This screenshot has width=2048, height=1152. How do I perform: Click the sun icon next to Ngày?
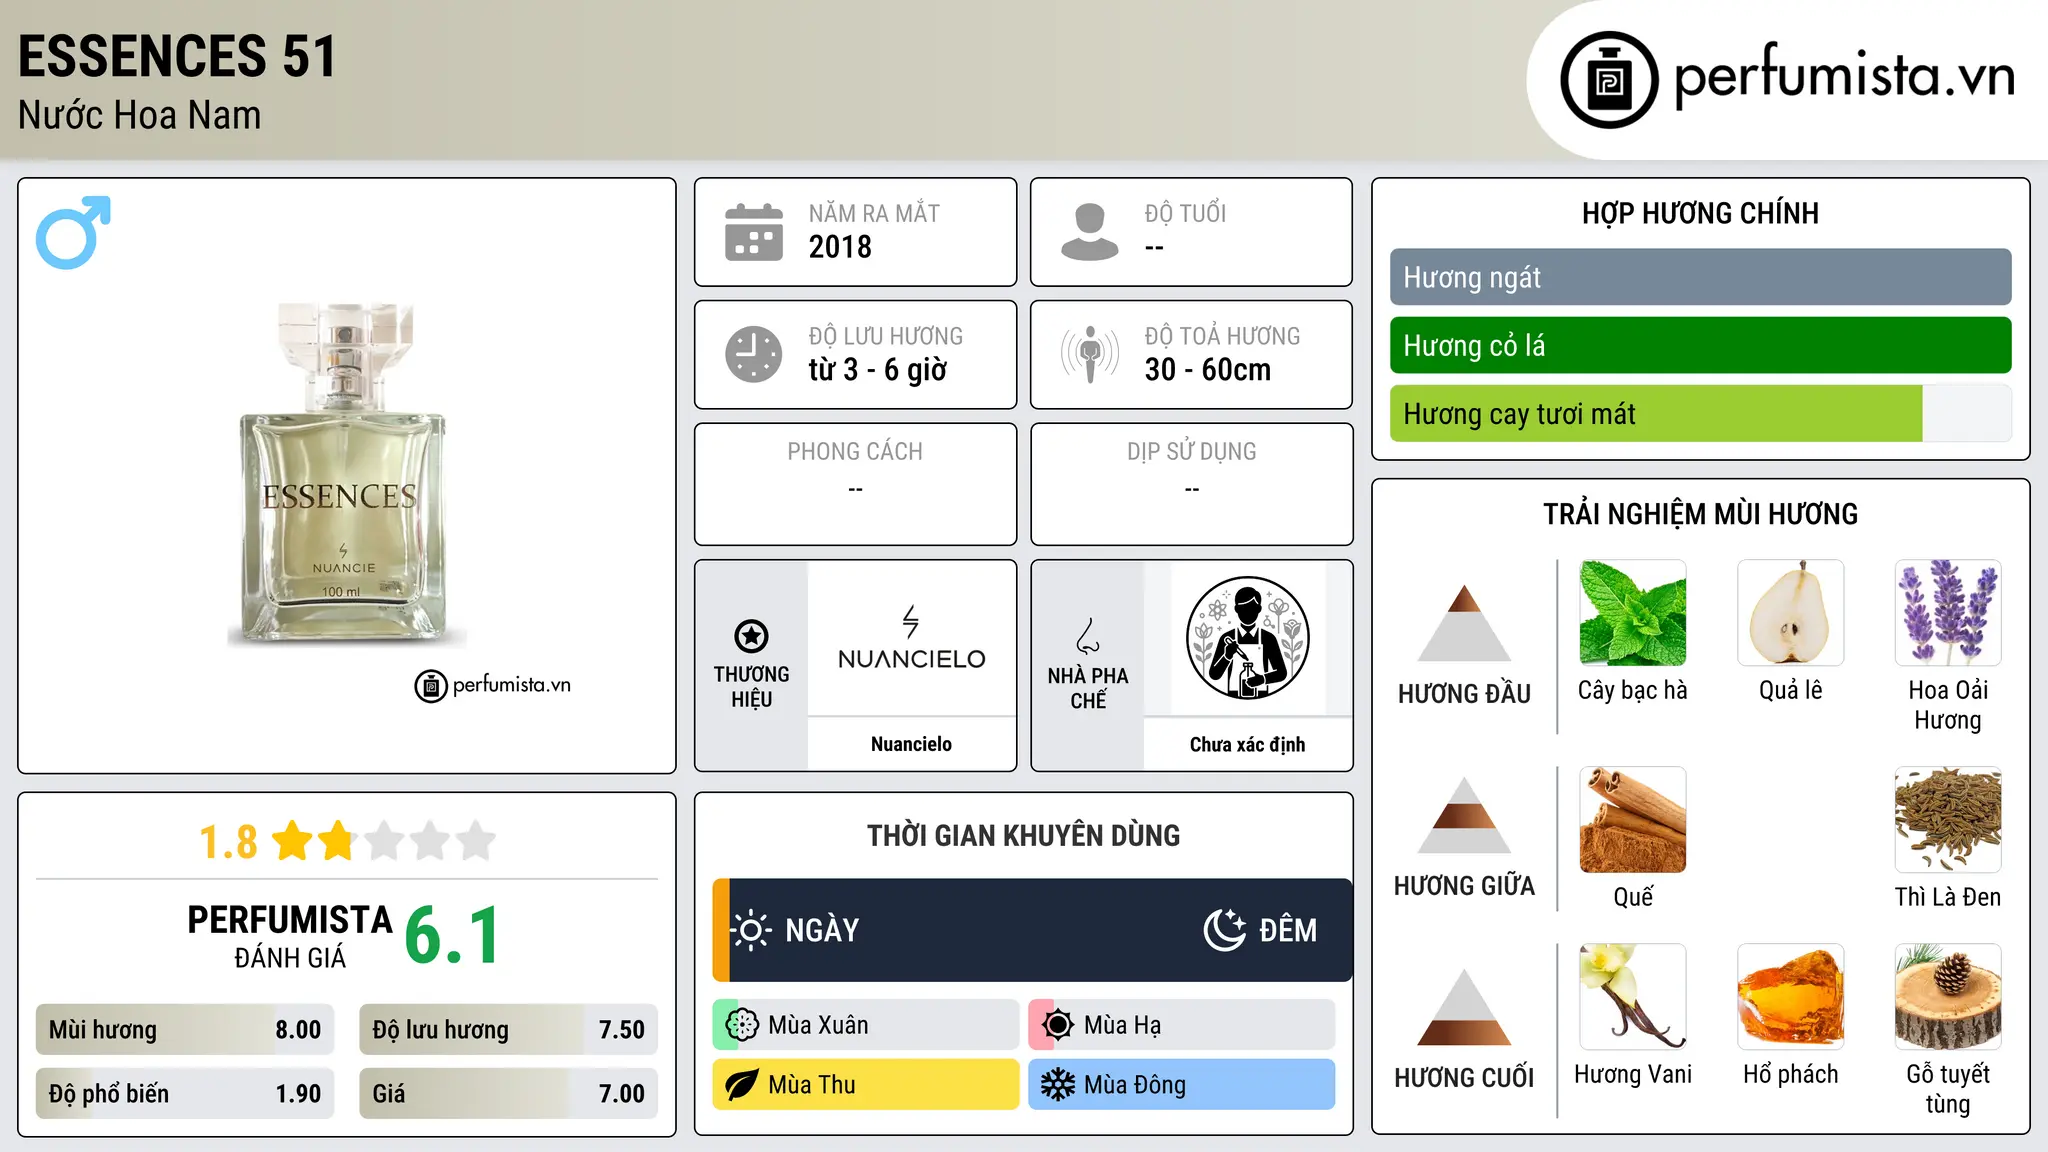[750, 930]
